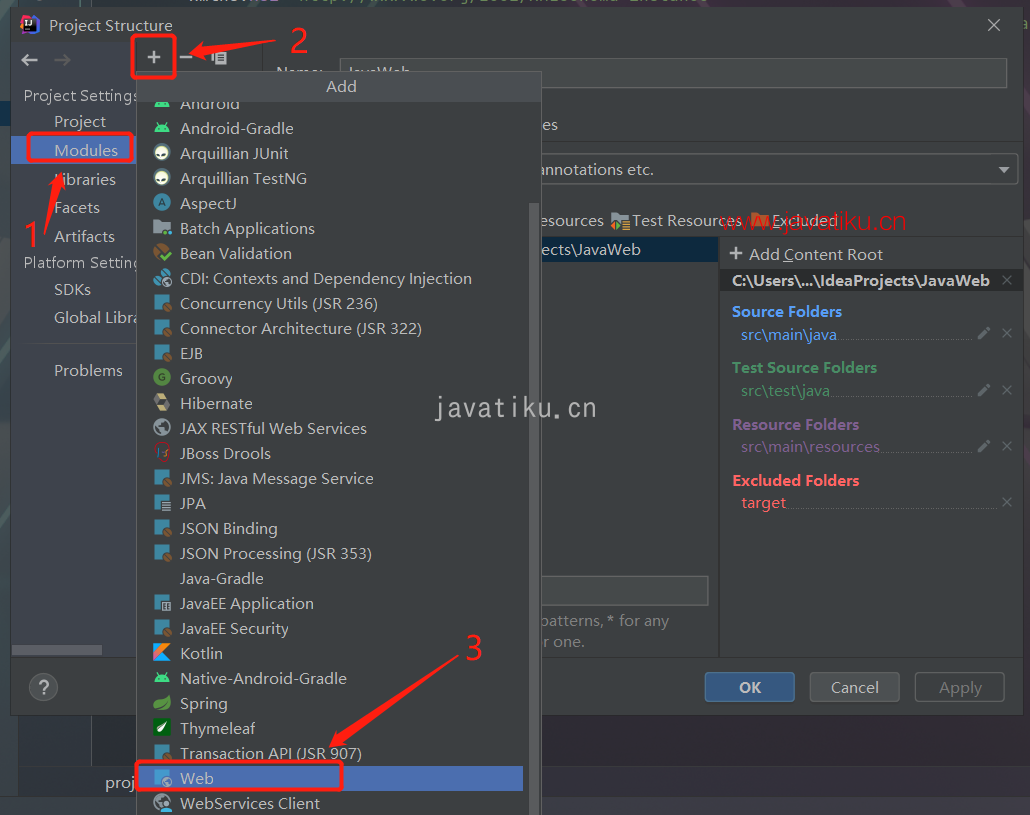Select JSON Processing (JSR 353)
The image size is (1030, 815).
(x=330, y=554)
